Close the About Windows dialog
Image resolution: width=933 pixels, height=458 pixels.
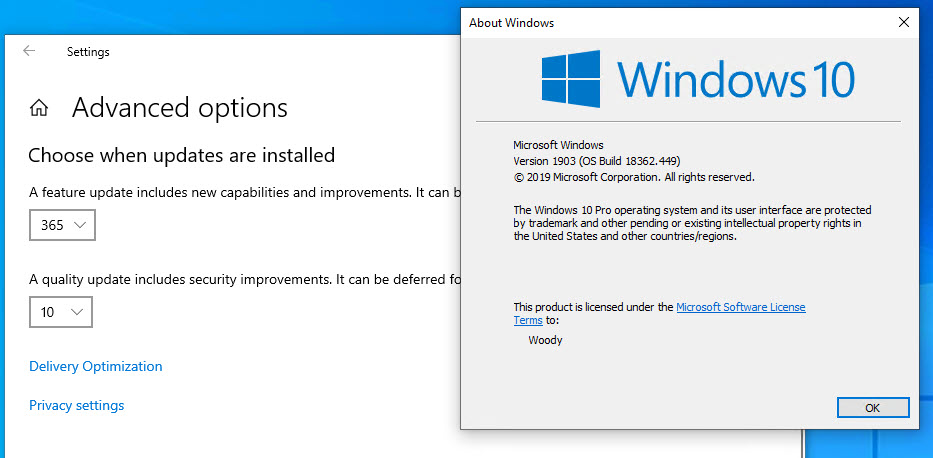click(904, 22)
